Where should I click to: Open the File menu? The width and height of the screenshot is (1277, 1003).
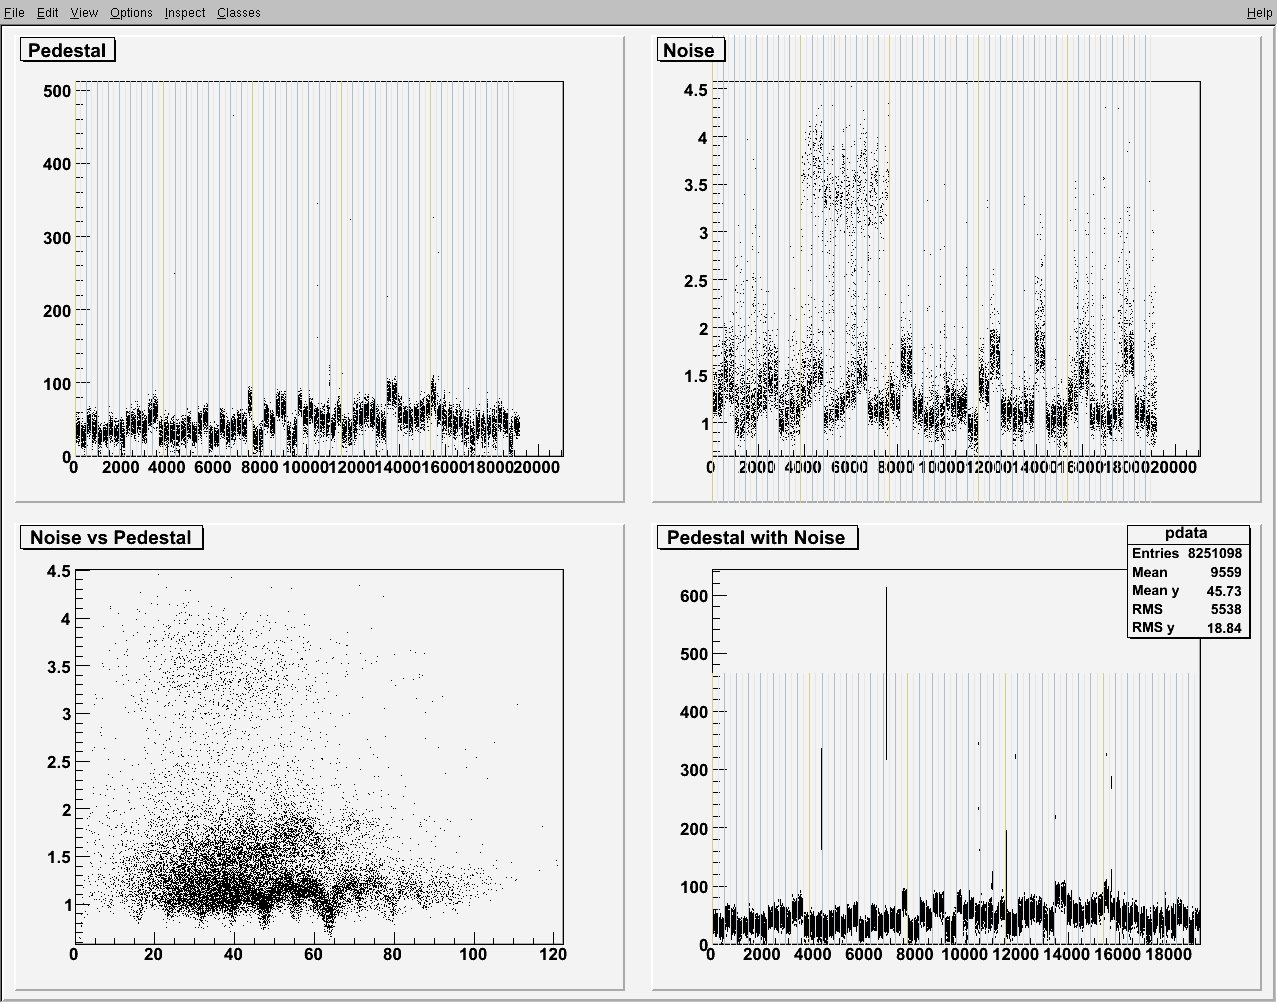14,12
